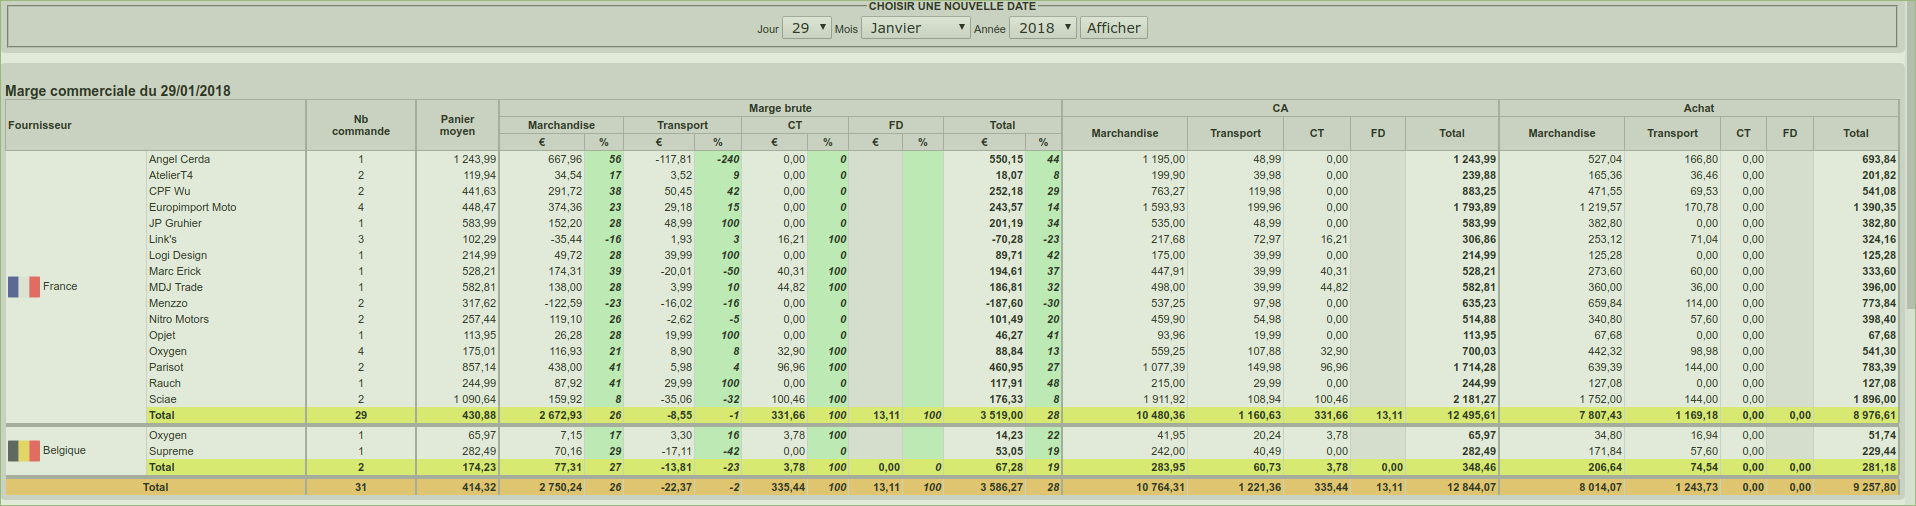Open the Mois month dropdown
Viewport: 1916px width, 506px height.
(916, 28)
